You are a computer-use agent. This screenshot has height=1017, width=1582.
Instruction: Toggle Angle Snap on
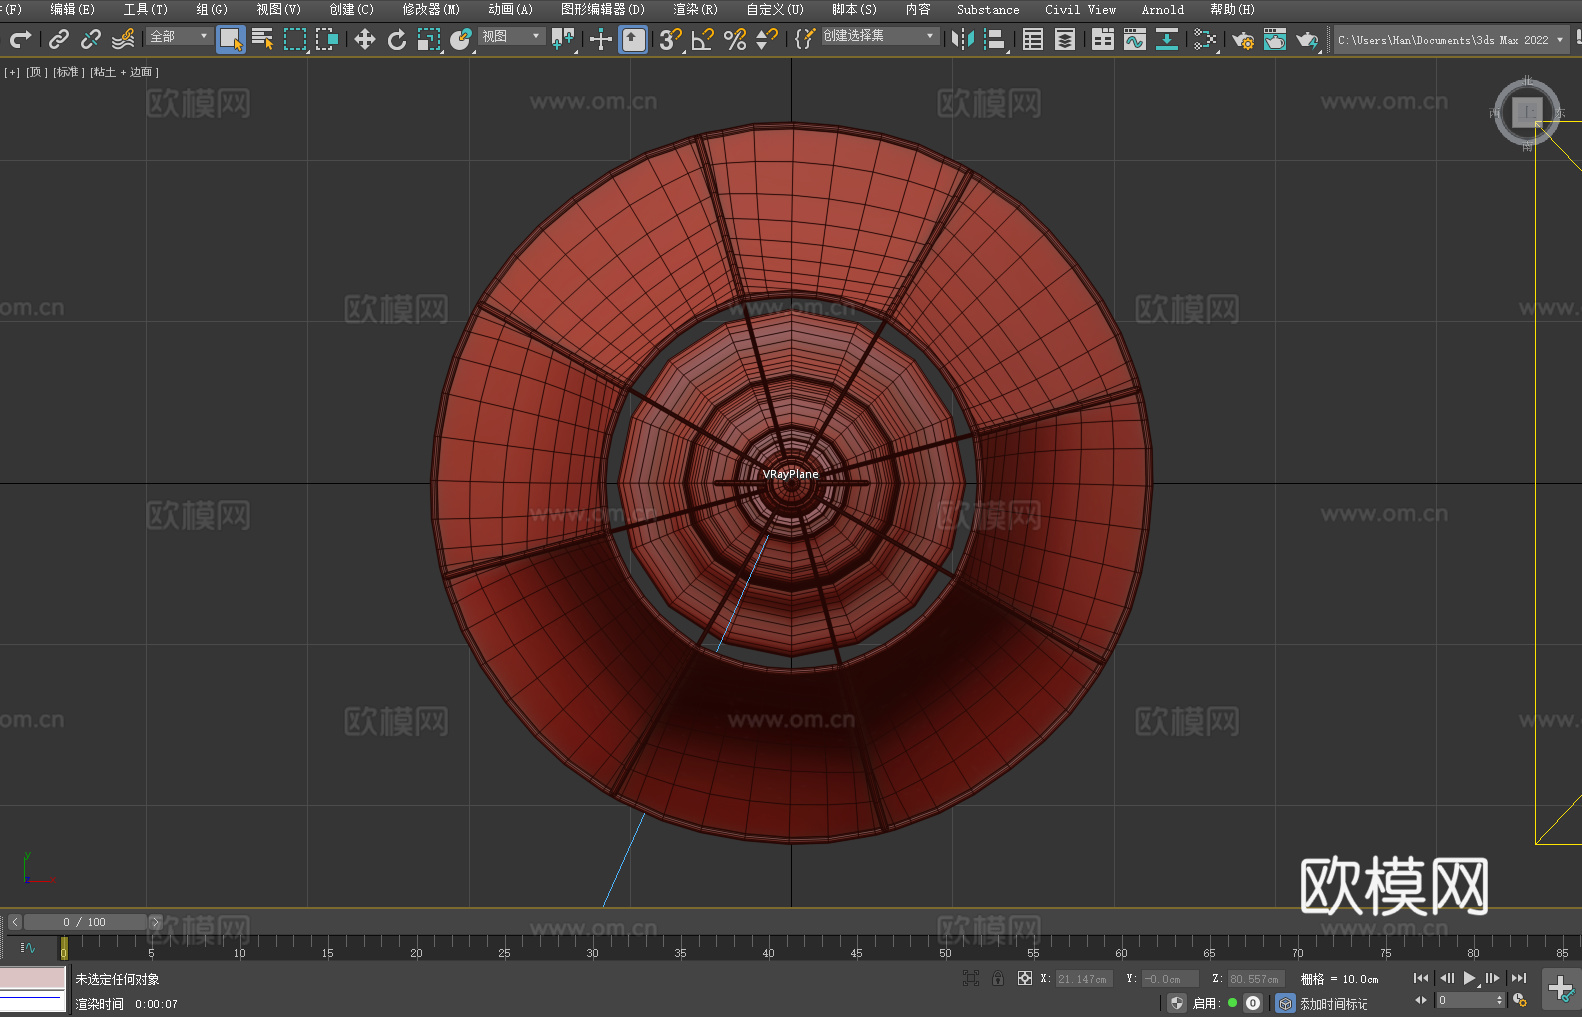tap(702, 39)
